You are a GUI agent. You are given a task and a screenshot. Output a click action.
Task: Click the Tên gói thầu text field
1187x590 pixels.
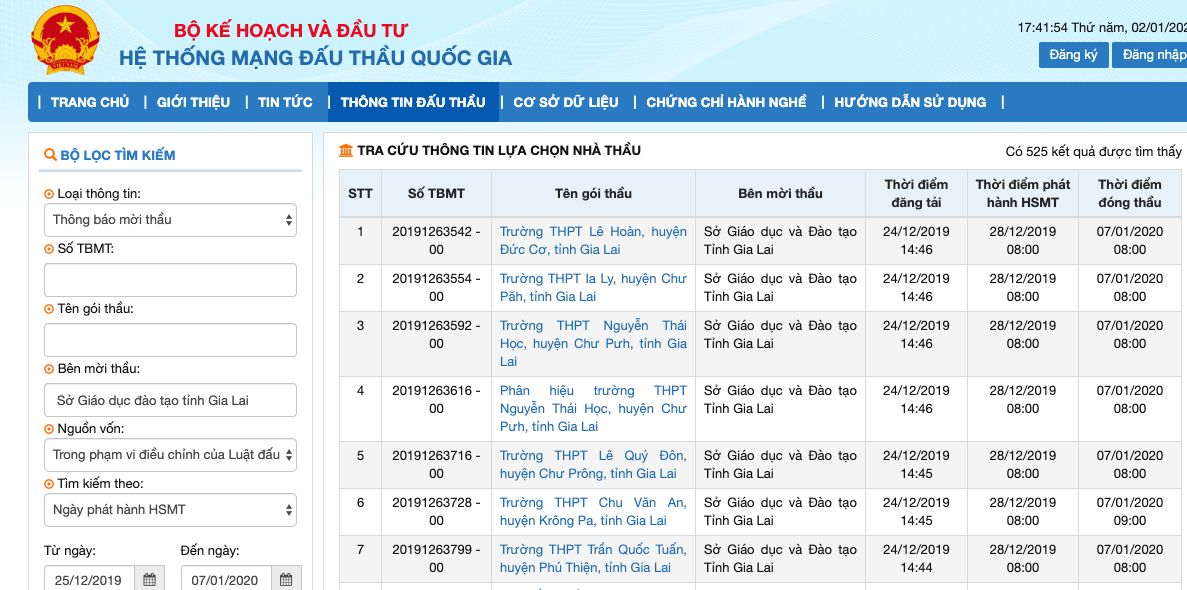pos(170,340)
